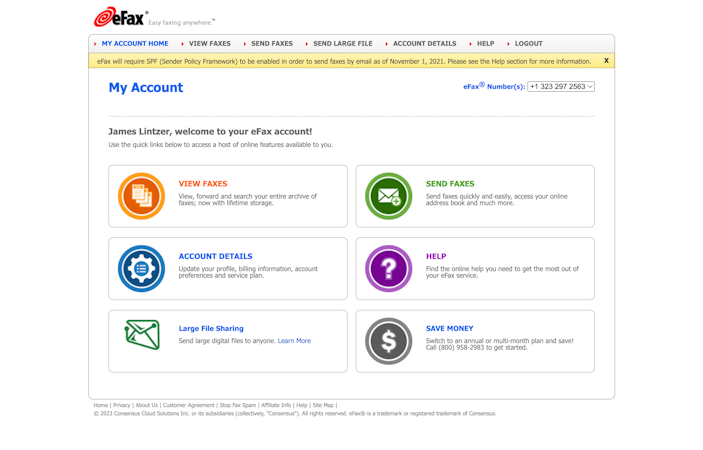Choose Help in the navigation bar
Image resolution: width=703 pixels, height=450 pixels.
click(x=486, y=43)
